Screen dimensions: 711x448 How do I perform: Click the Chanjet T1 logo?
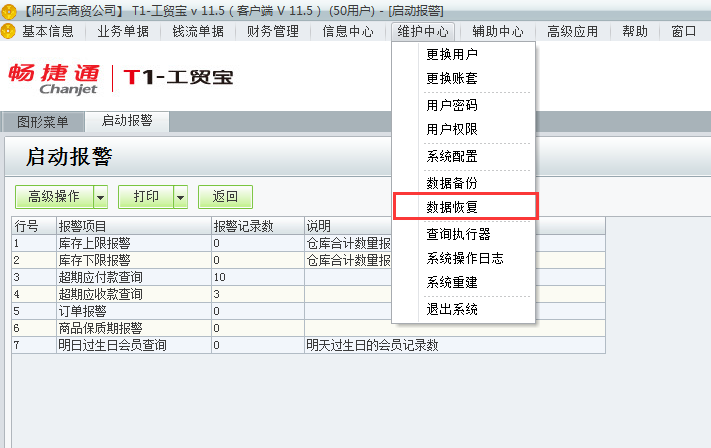coord(120,77)
